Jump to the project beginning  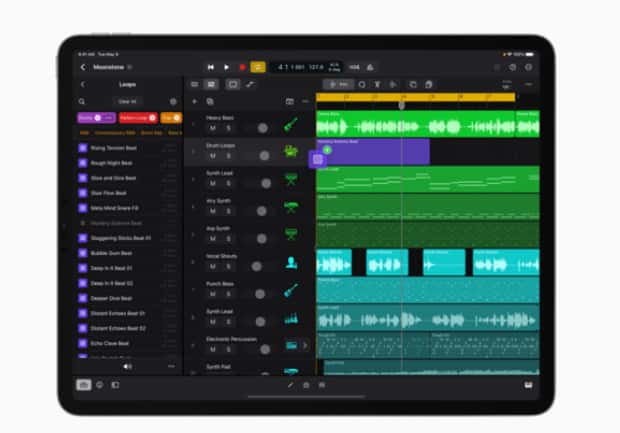point(211,67)
